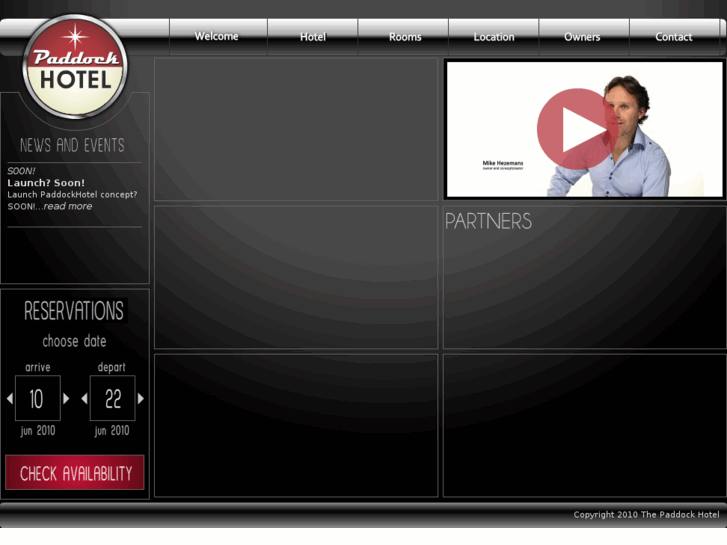Click 'jun 2010' under the arrive date

[38, 431]
